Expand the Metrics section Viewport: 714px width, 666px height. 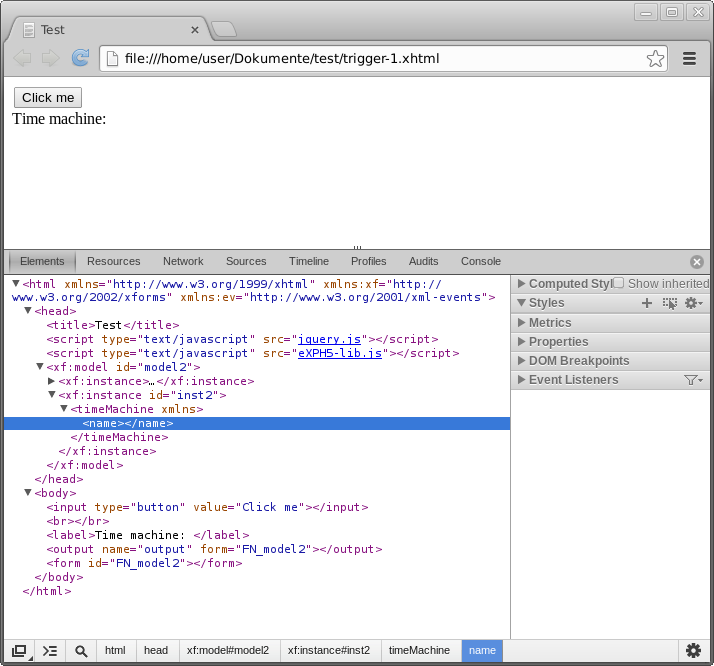(x=521, y=322)
